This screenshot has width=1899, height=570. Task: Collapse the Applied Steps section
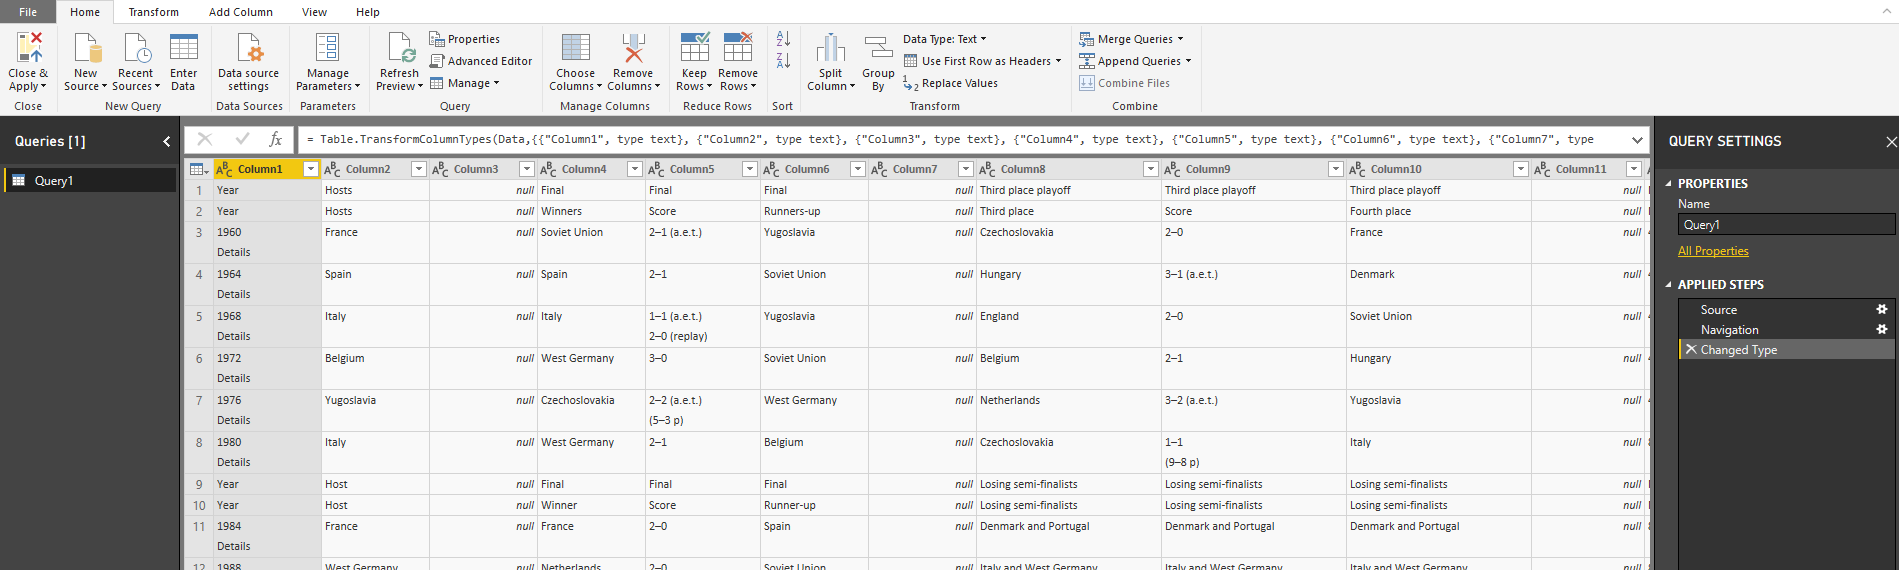1668,285
